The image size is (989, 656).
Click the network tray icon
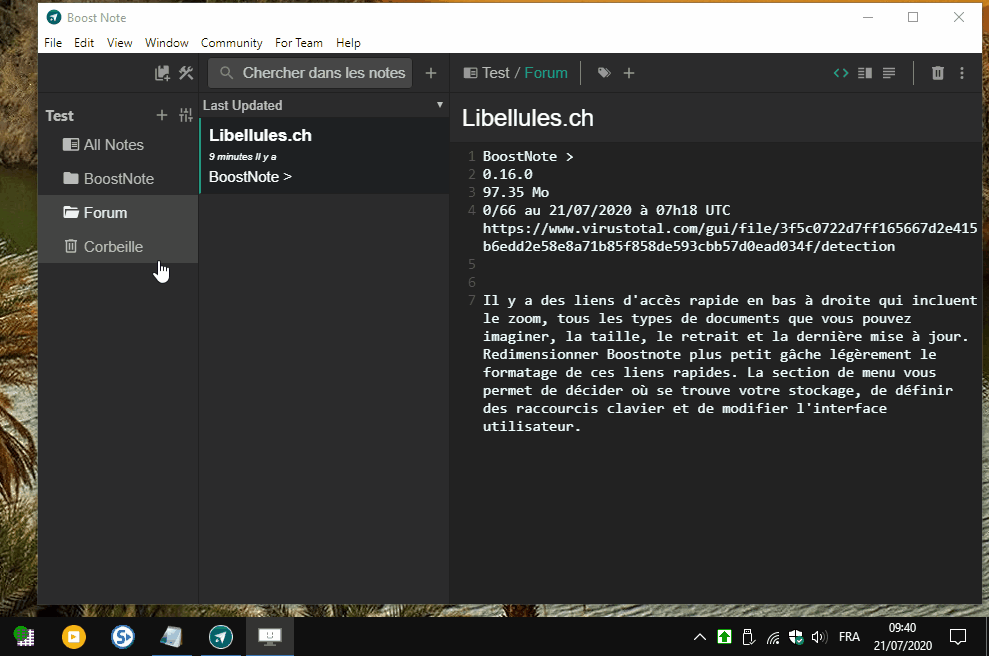pos(773,638)
